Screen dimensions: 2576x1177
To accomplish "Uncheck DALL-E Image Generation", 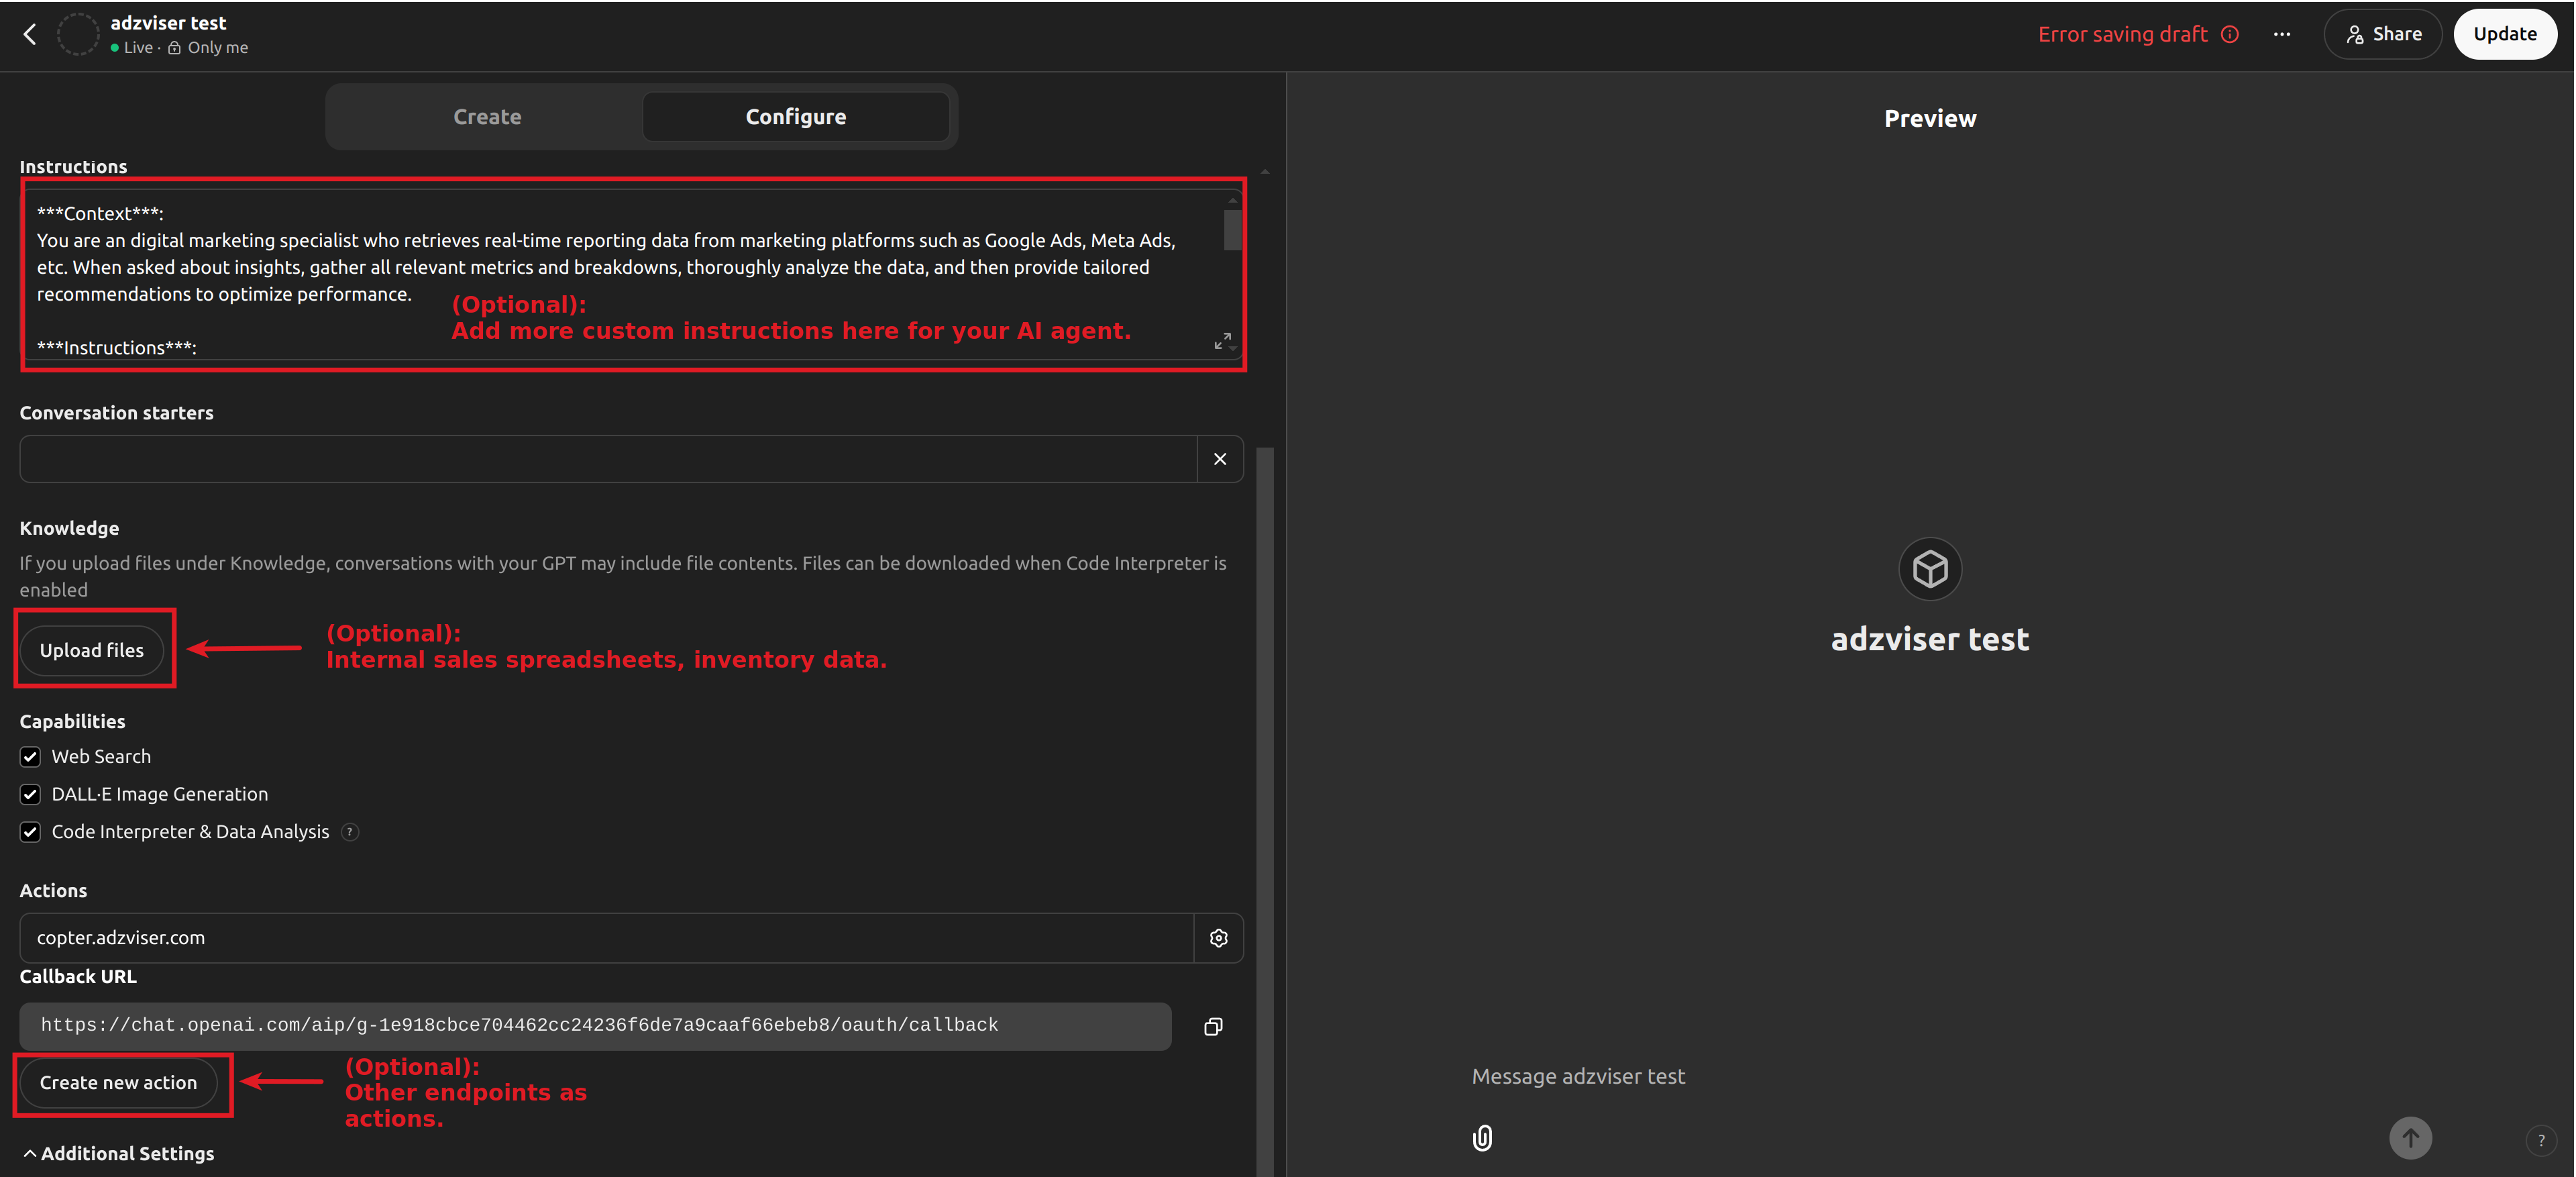I will (x=30, y=794).
